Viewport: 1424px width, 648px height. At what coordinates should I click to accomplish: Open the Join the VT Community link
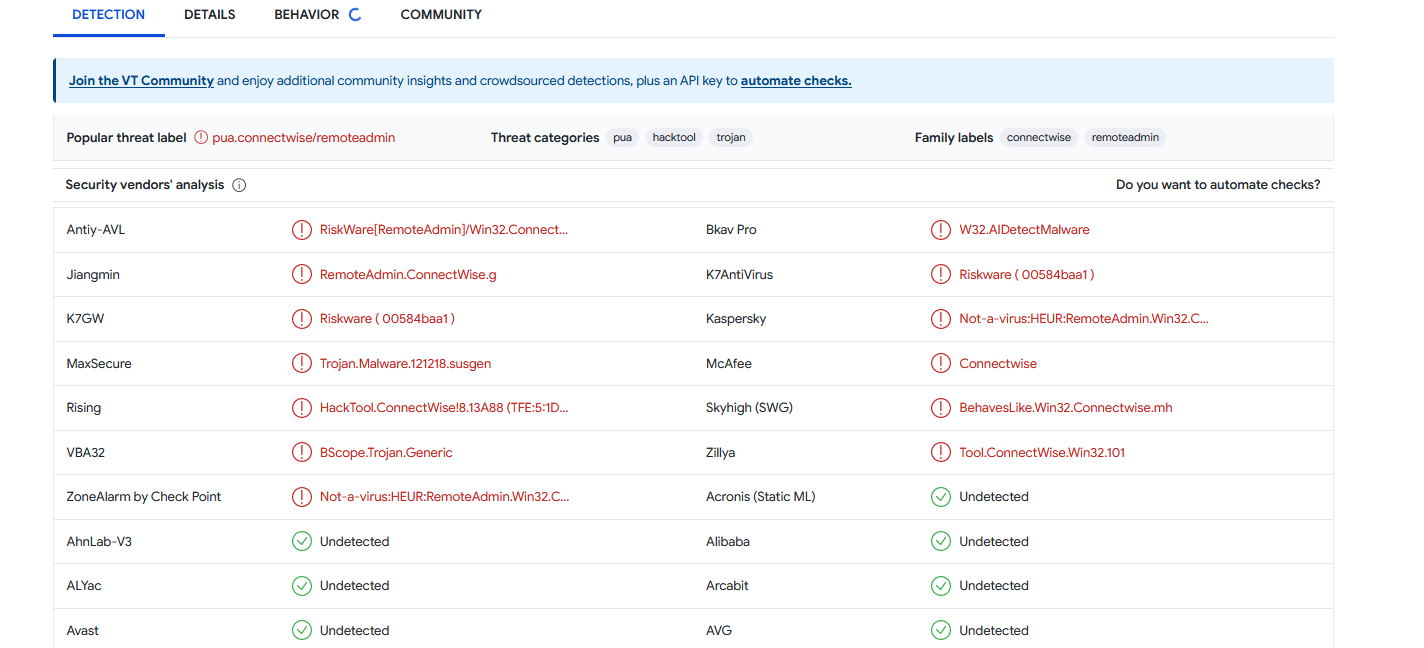tap(141, 81)
